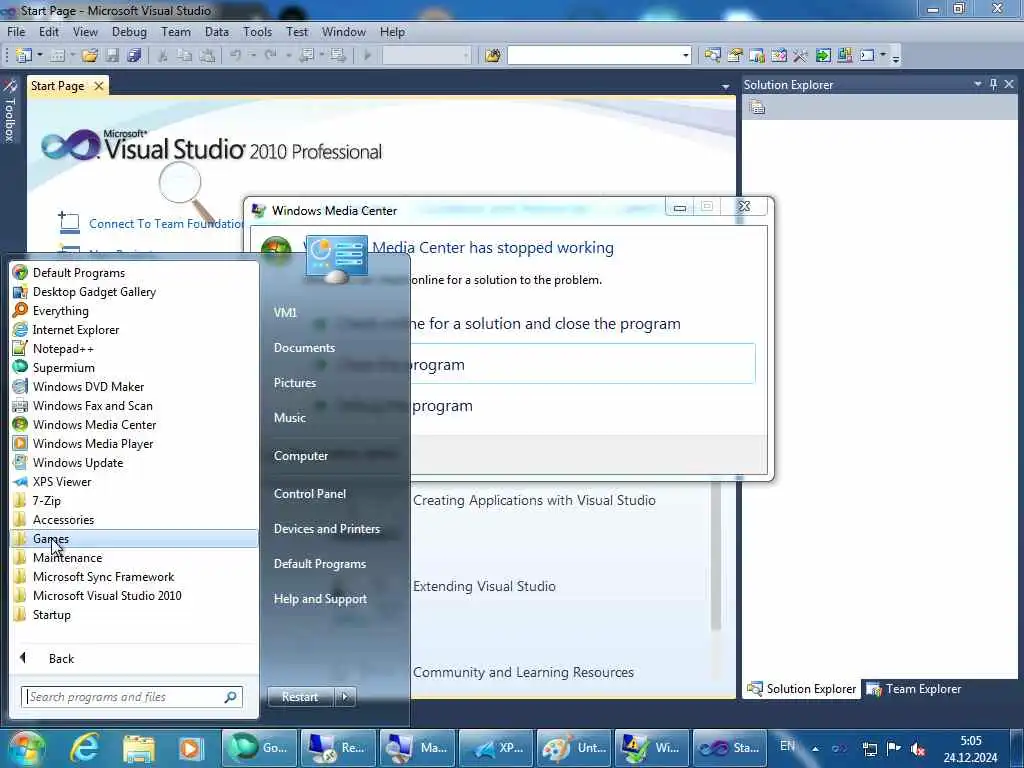Select the Start Page document tab
This screenshot has width=1024, height=768.
click(x=57, y=86)
